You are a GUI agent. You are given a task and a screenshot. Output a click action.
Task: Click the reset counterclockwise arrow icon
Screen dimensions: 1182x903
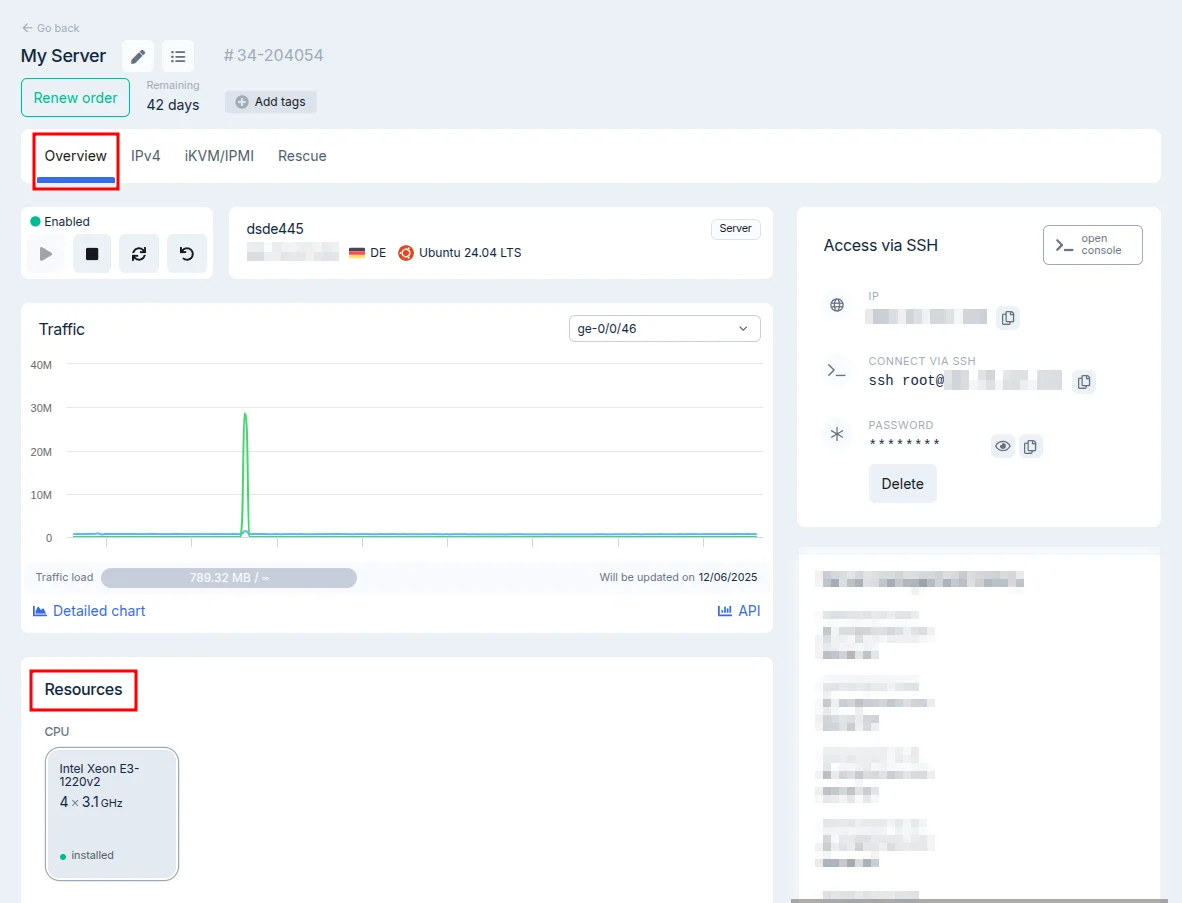(x=187, y=254)
